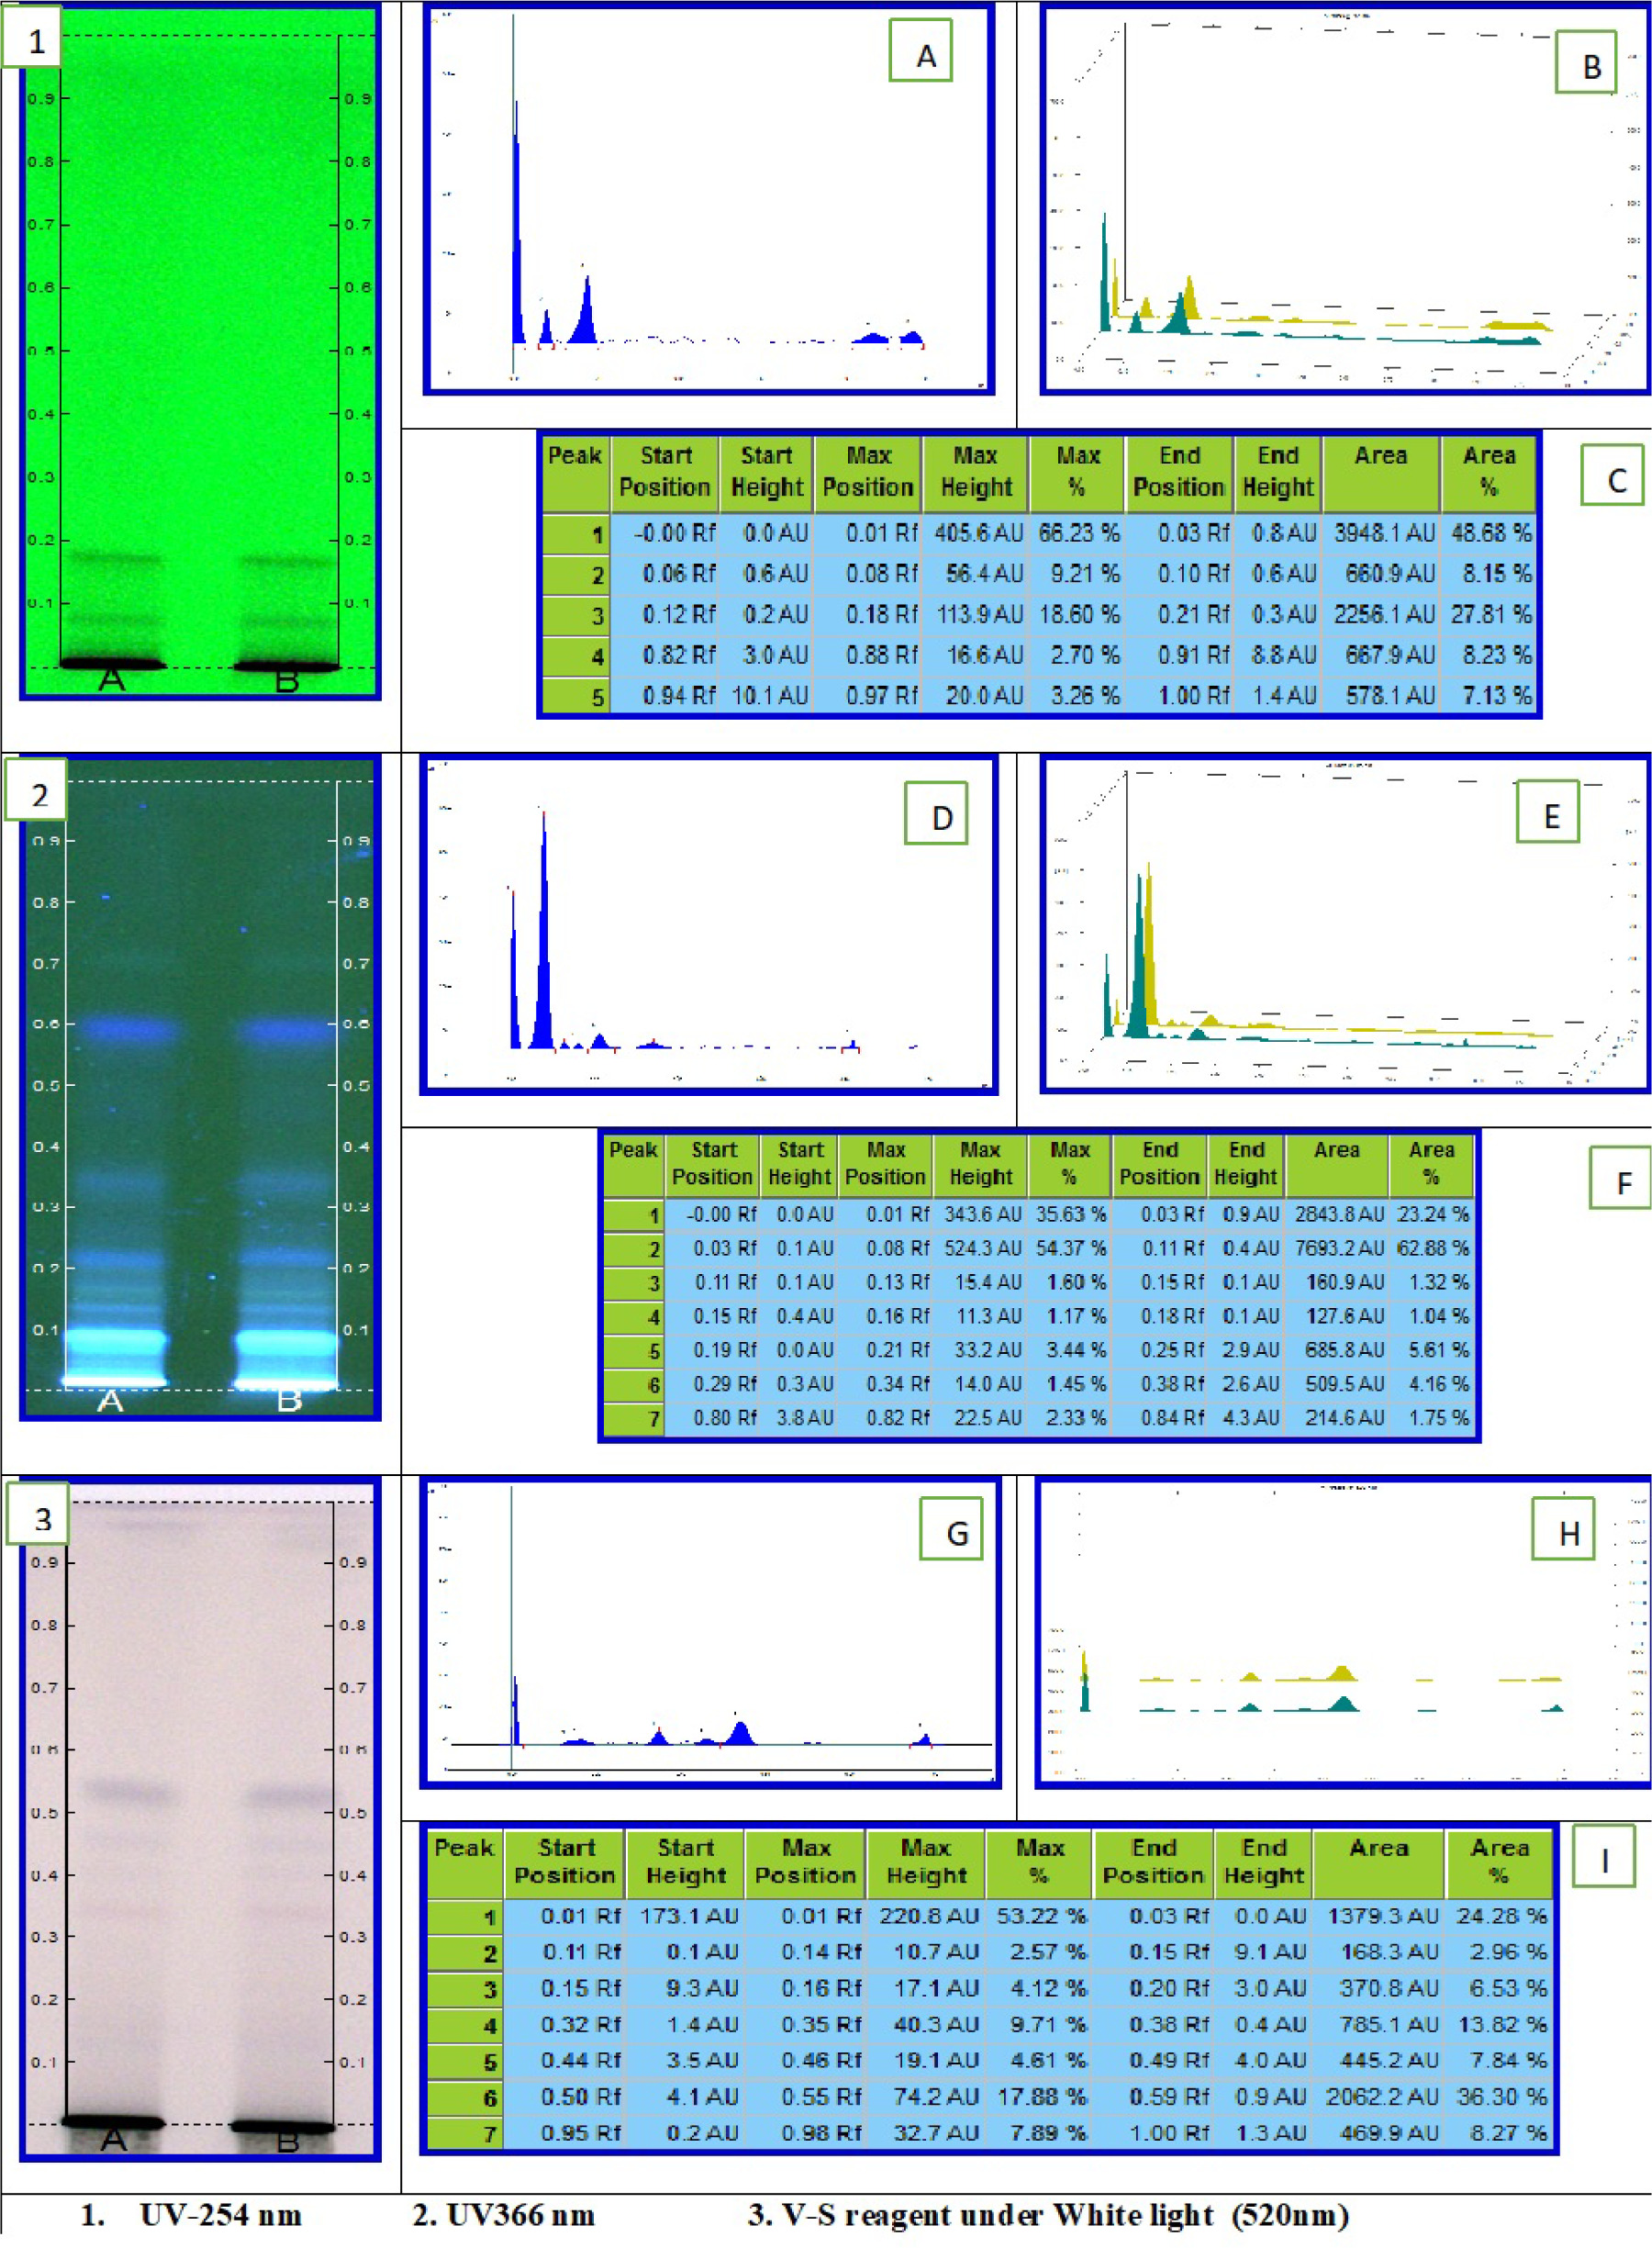Image resolution: width=1652 pixels, height=2248 pixels.
Task: Open the UV-254 nm green TLC plate image
Action: [x=200, y=350]
